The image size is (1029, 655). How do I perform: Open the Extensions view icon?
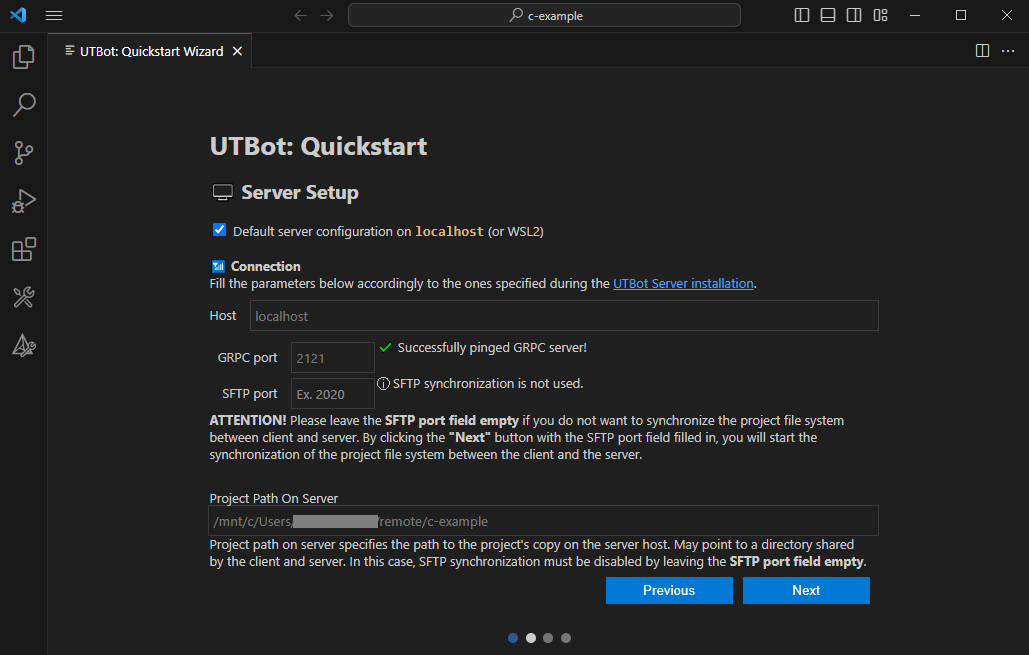point(23,249)
